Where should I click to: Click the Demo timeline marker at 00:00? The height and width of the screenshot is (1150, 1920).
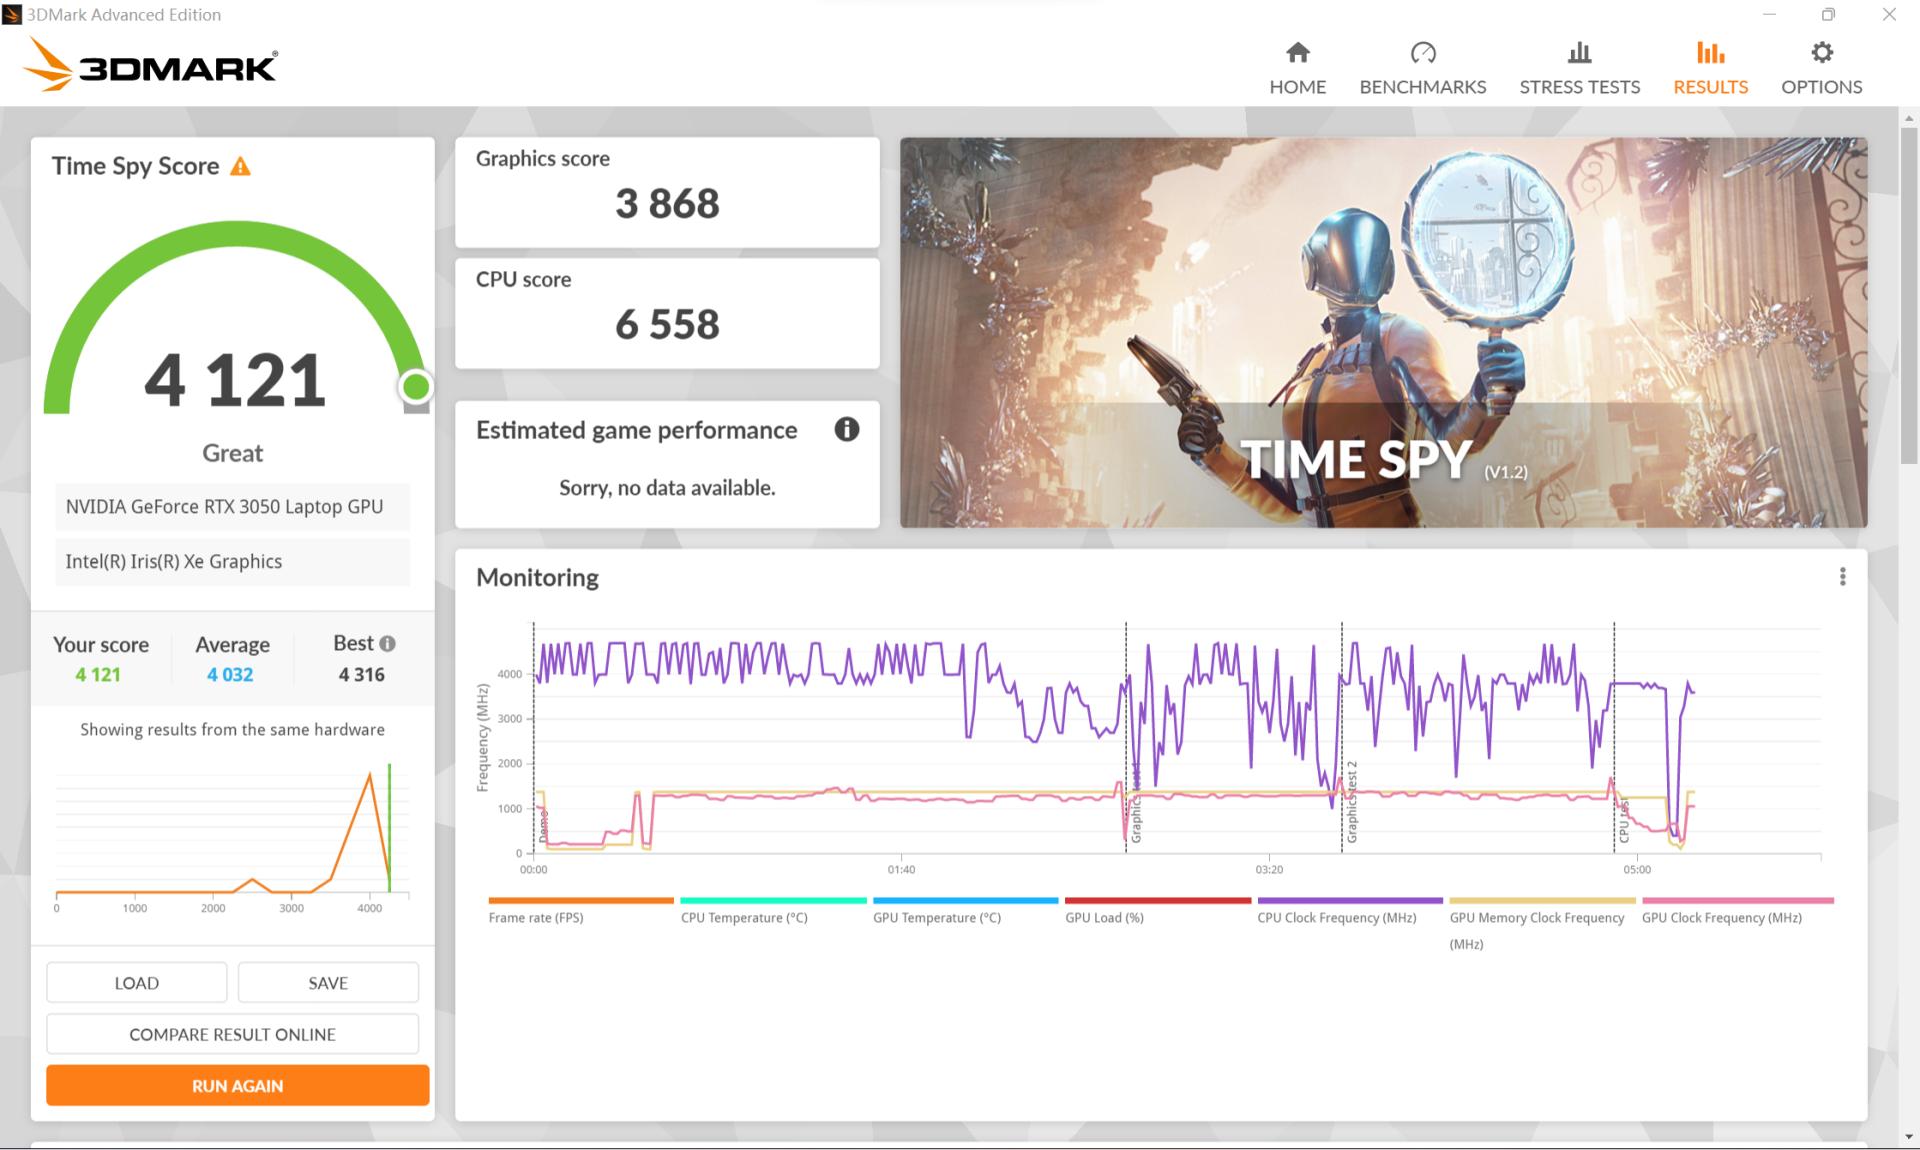(x=543, y=826)
